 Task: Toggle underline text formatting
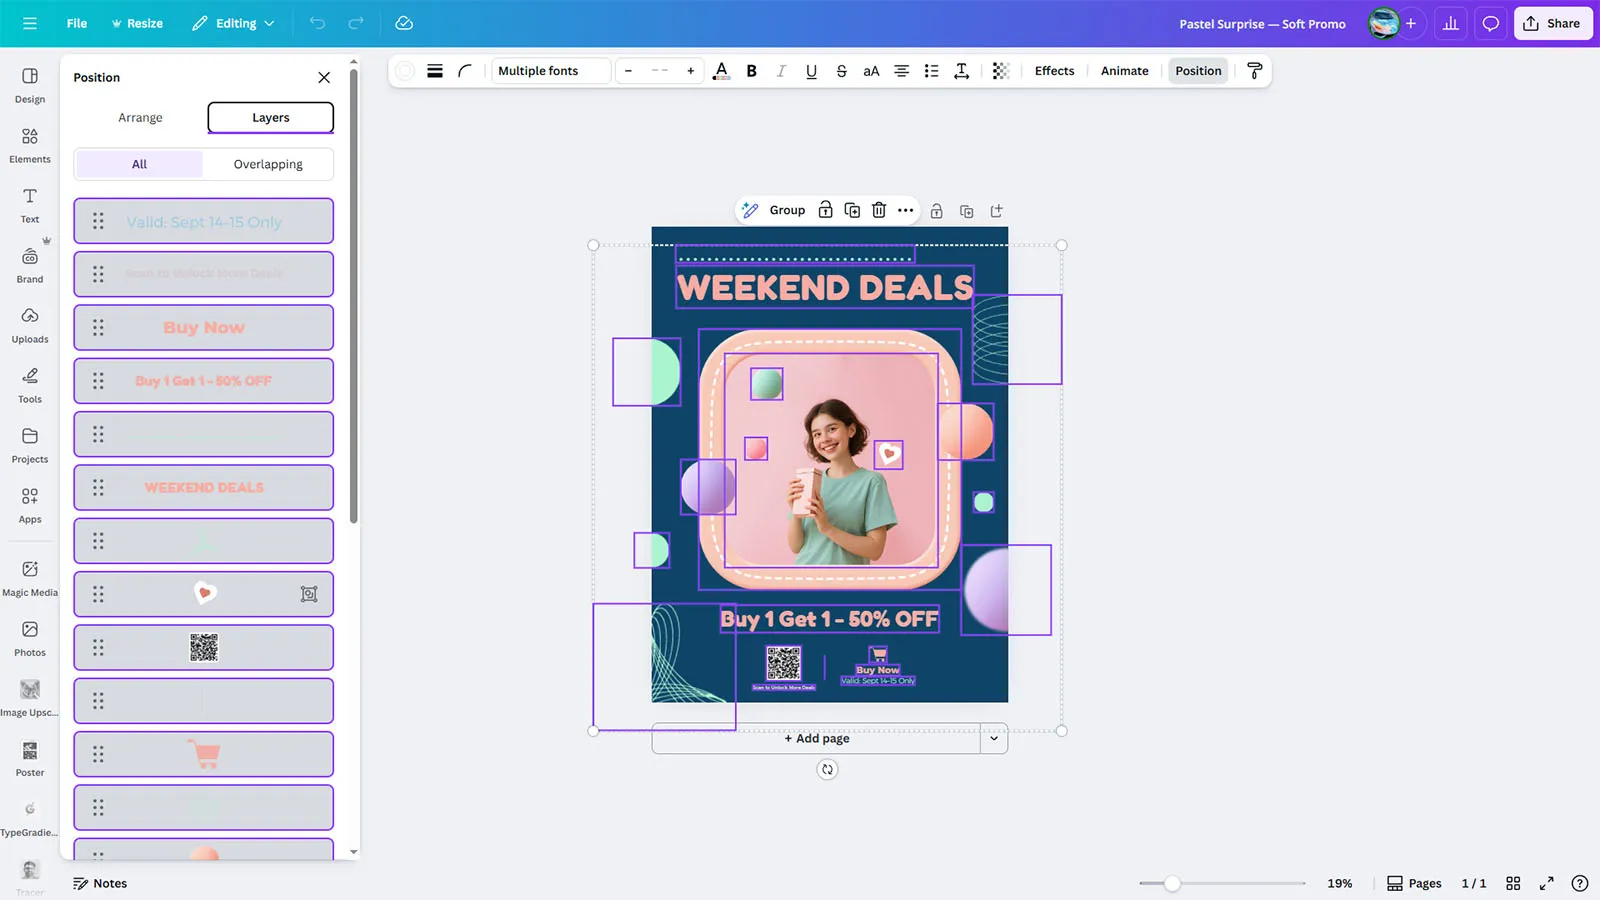pos(811,71)
